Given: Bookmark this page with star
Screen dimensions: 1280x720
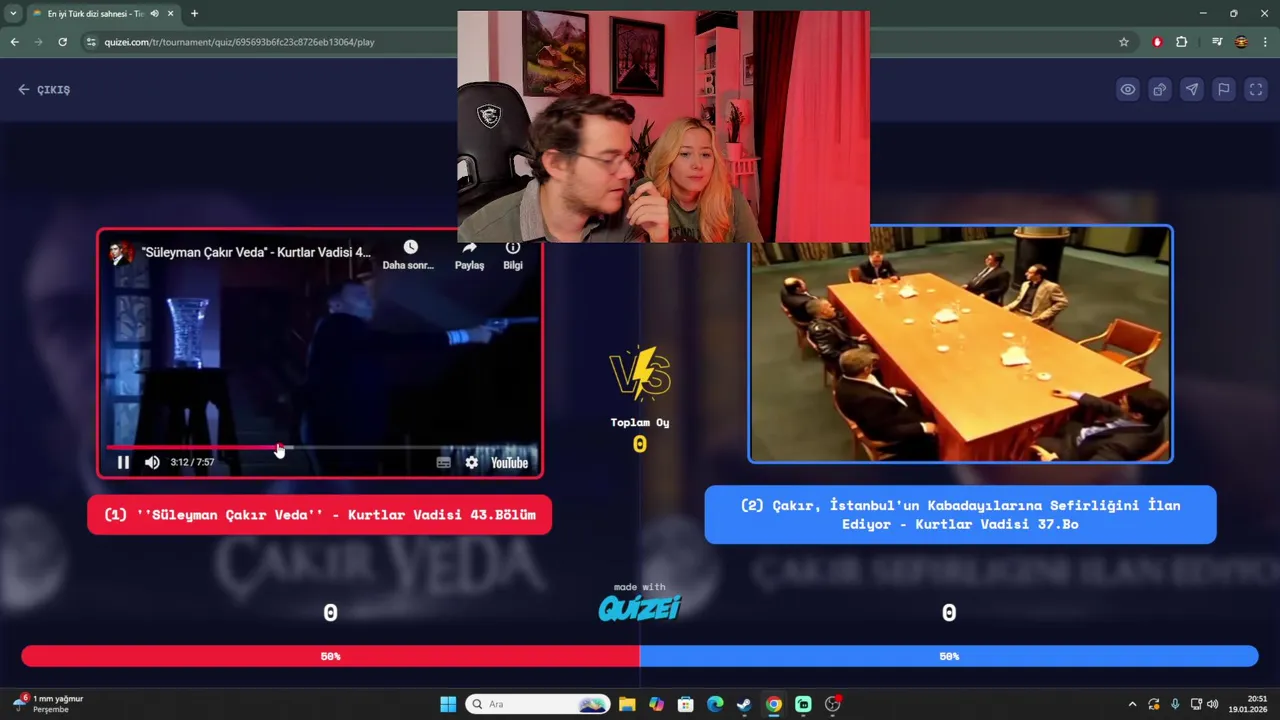Looking at the screenshot, I should point(1124,42).
